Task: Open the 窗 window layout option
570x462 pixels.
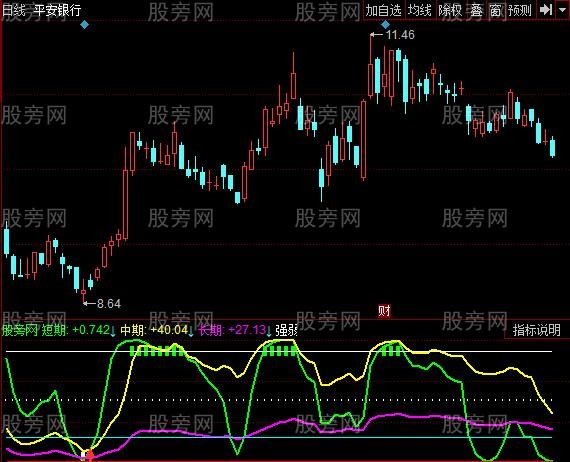Action: [x=495, y=10]
